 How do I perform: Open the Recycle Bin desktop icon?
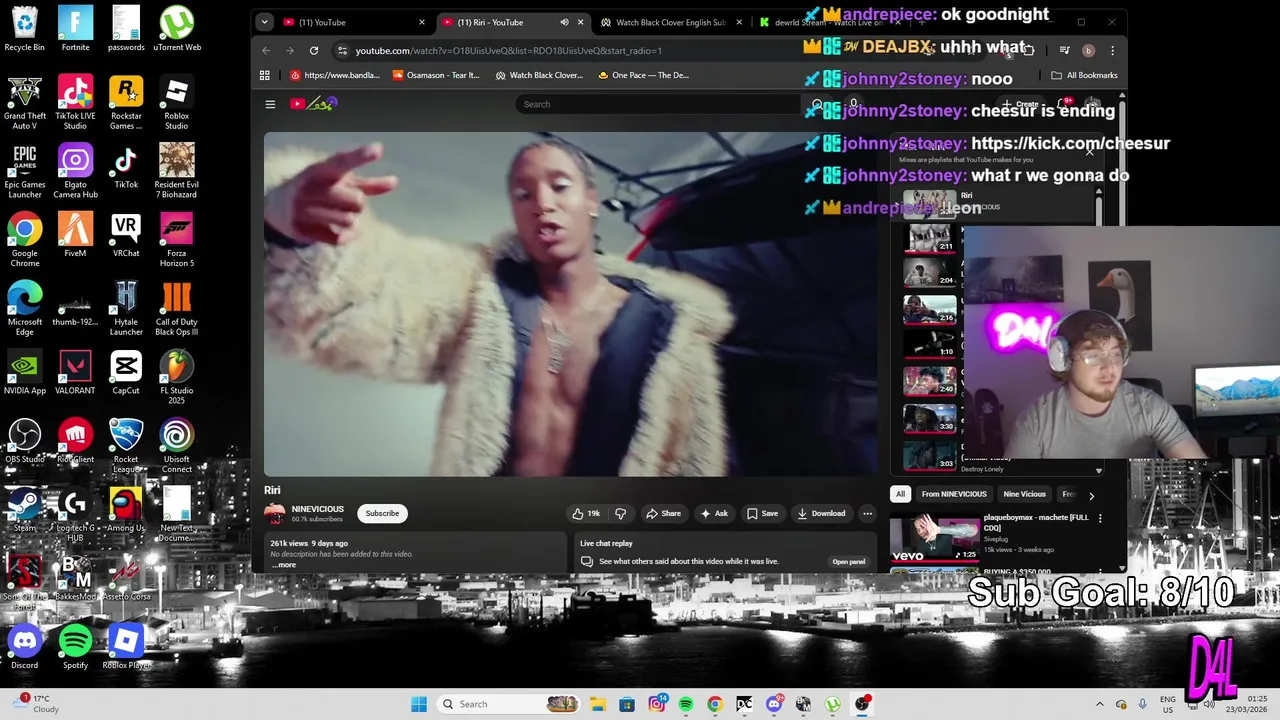click(24, 28)
